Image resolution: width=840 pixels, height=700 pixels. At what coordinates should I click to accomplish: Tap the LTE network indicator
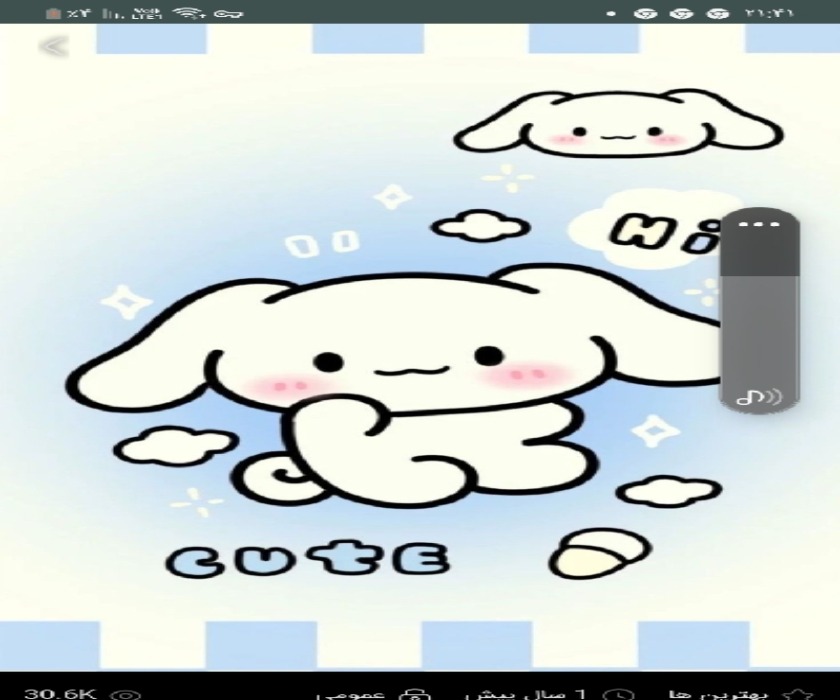[x=146, y=13]
